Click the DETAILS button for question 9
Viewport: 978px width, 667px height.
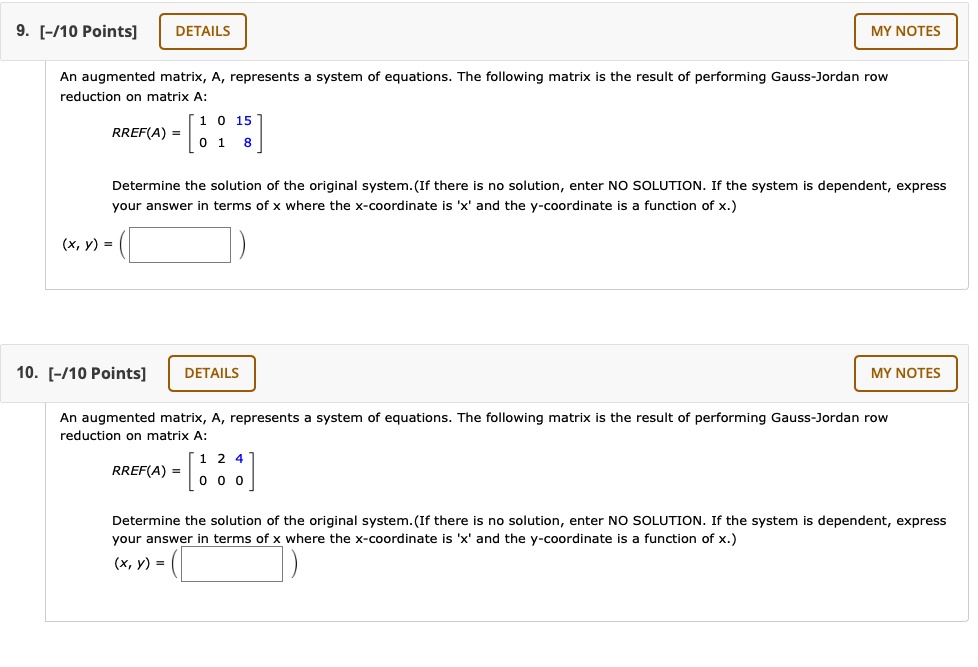[x=202, y=31]
